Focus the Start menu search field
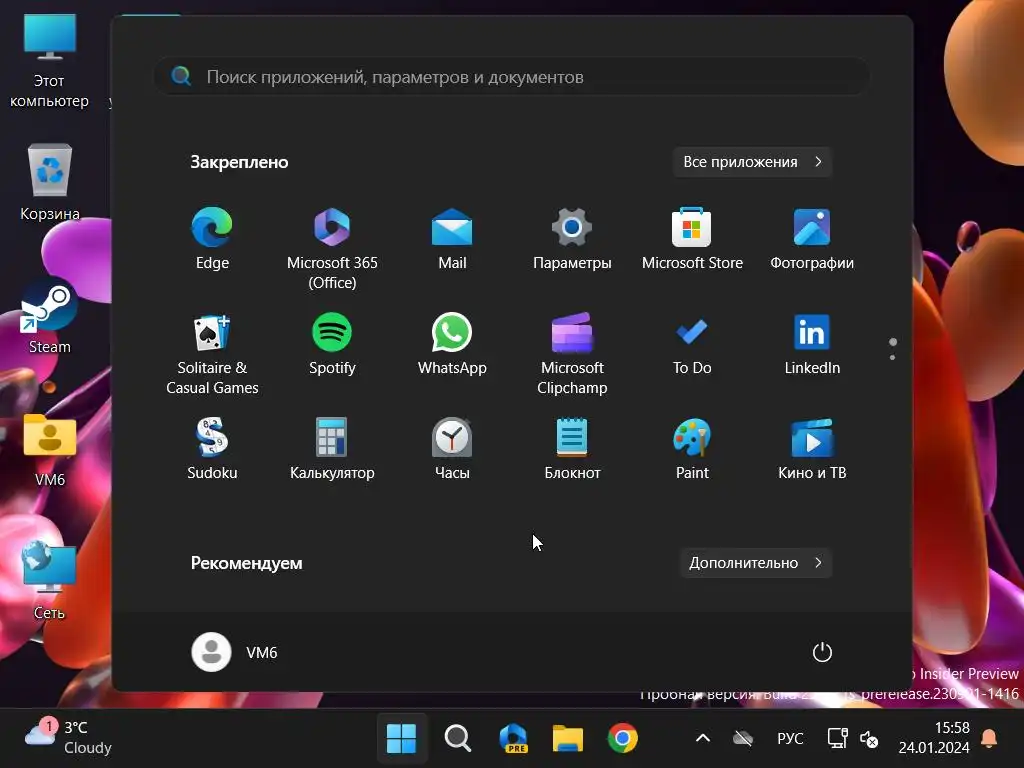The width and height of the screenshot is (1024, 768). (x=511, y=77)
